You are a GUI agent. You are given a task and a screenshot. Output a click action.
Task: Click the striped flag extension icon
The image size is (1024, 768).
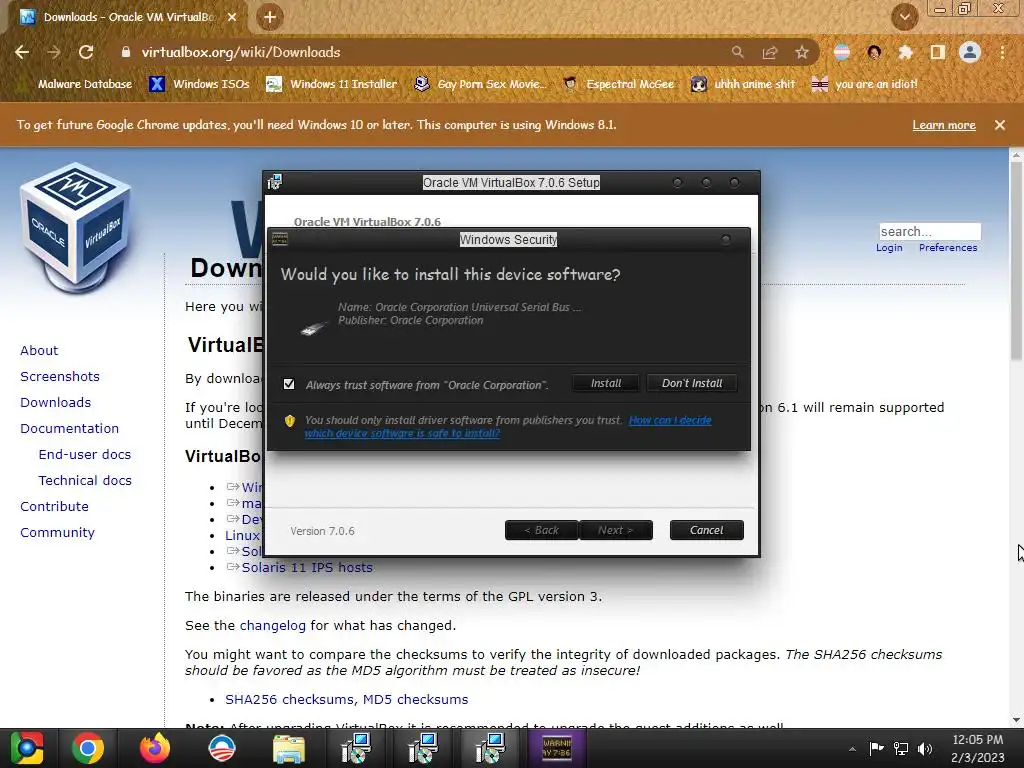[842, 52]
